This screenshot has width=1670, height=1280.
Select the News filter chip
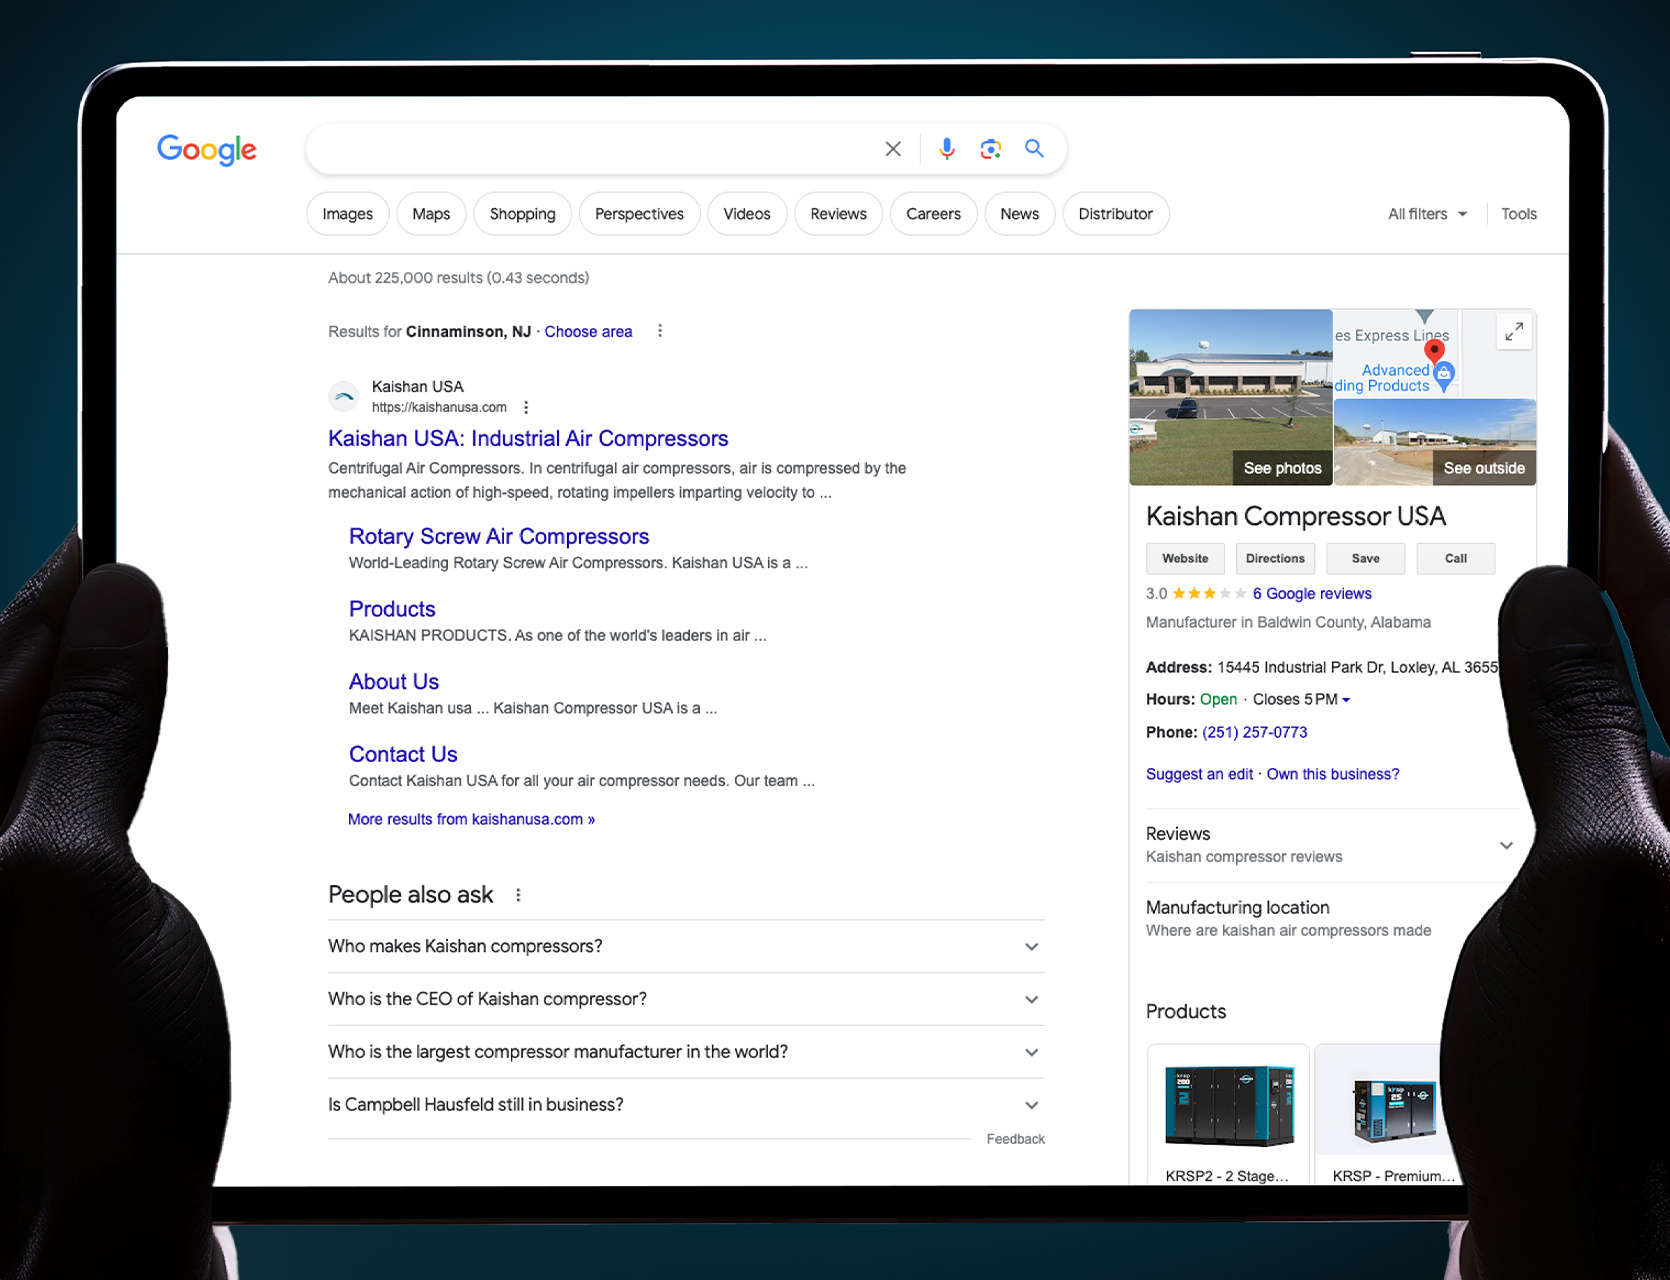click(x=1019, y=214)
